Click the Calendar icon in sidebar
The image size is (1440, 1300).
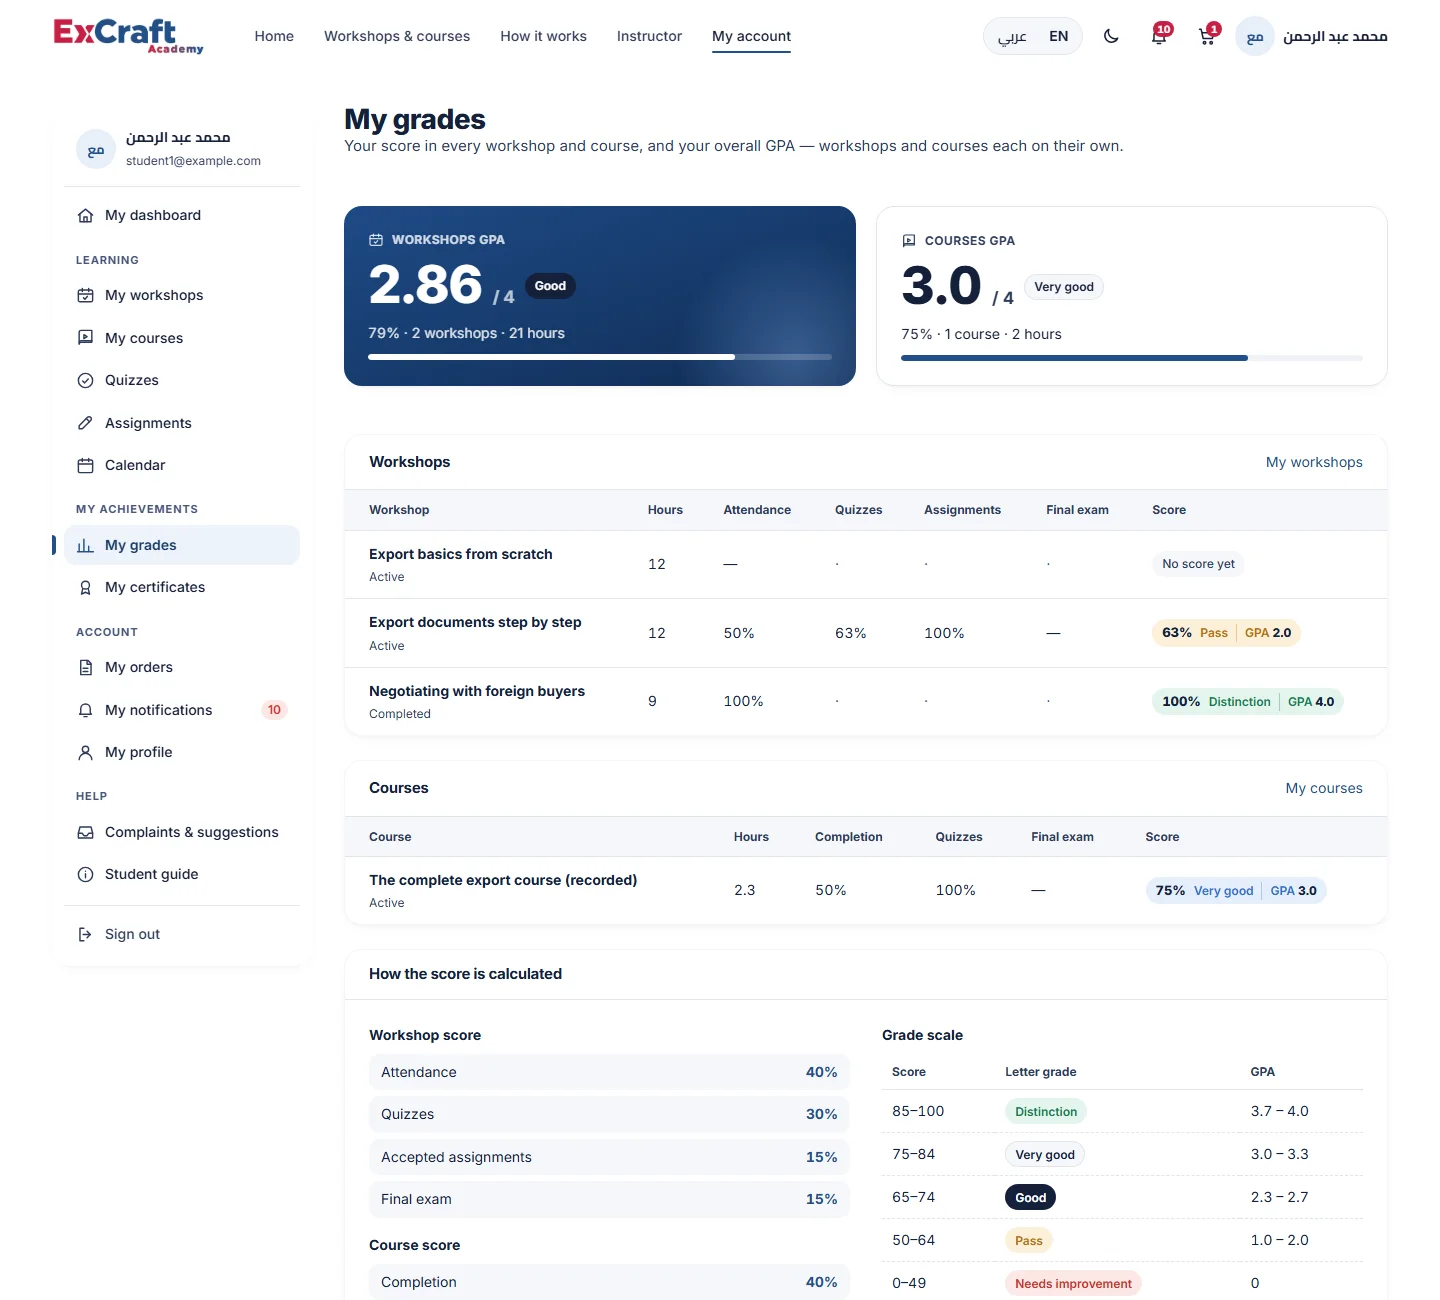tap(86, 466)
